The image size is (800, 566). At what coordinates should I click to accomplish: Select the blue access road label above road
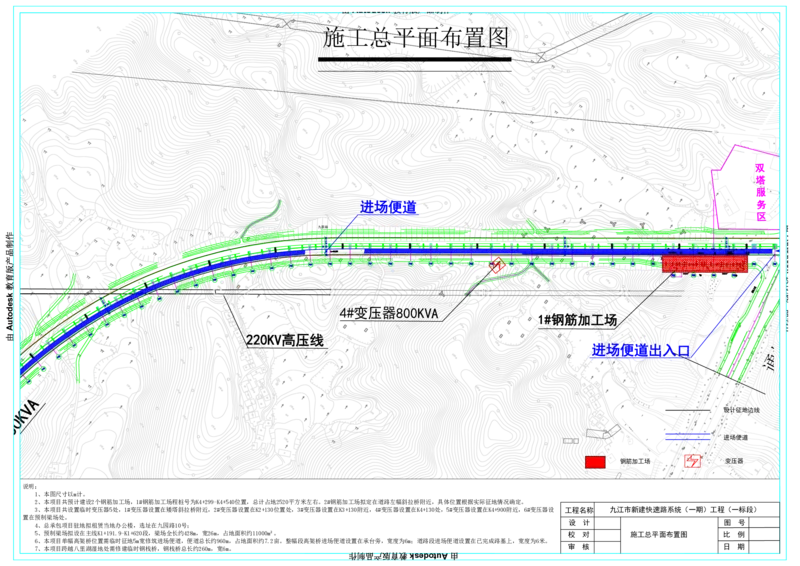click(389, 208)
